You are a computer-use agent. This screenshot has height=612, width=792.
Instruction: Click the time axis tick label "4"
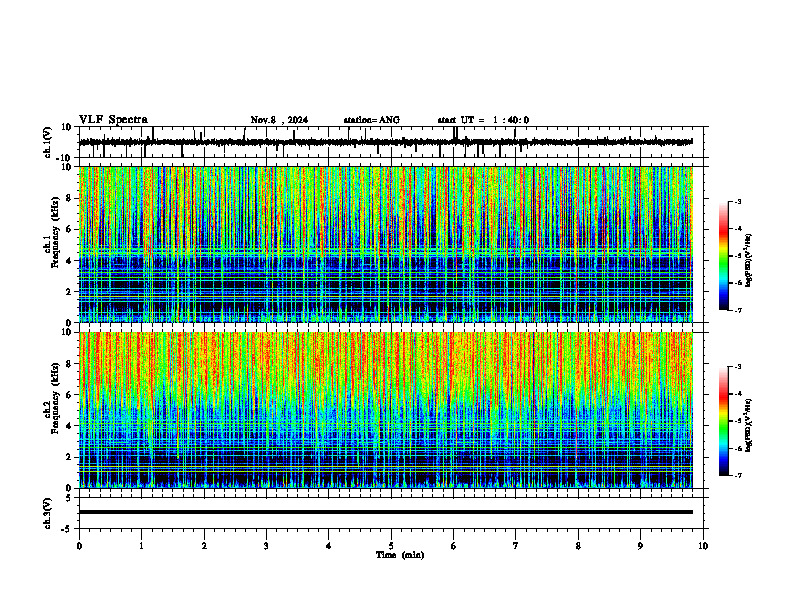(329, 546)
